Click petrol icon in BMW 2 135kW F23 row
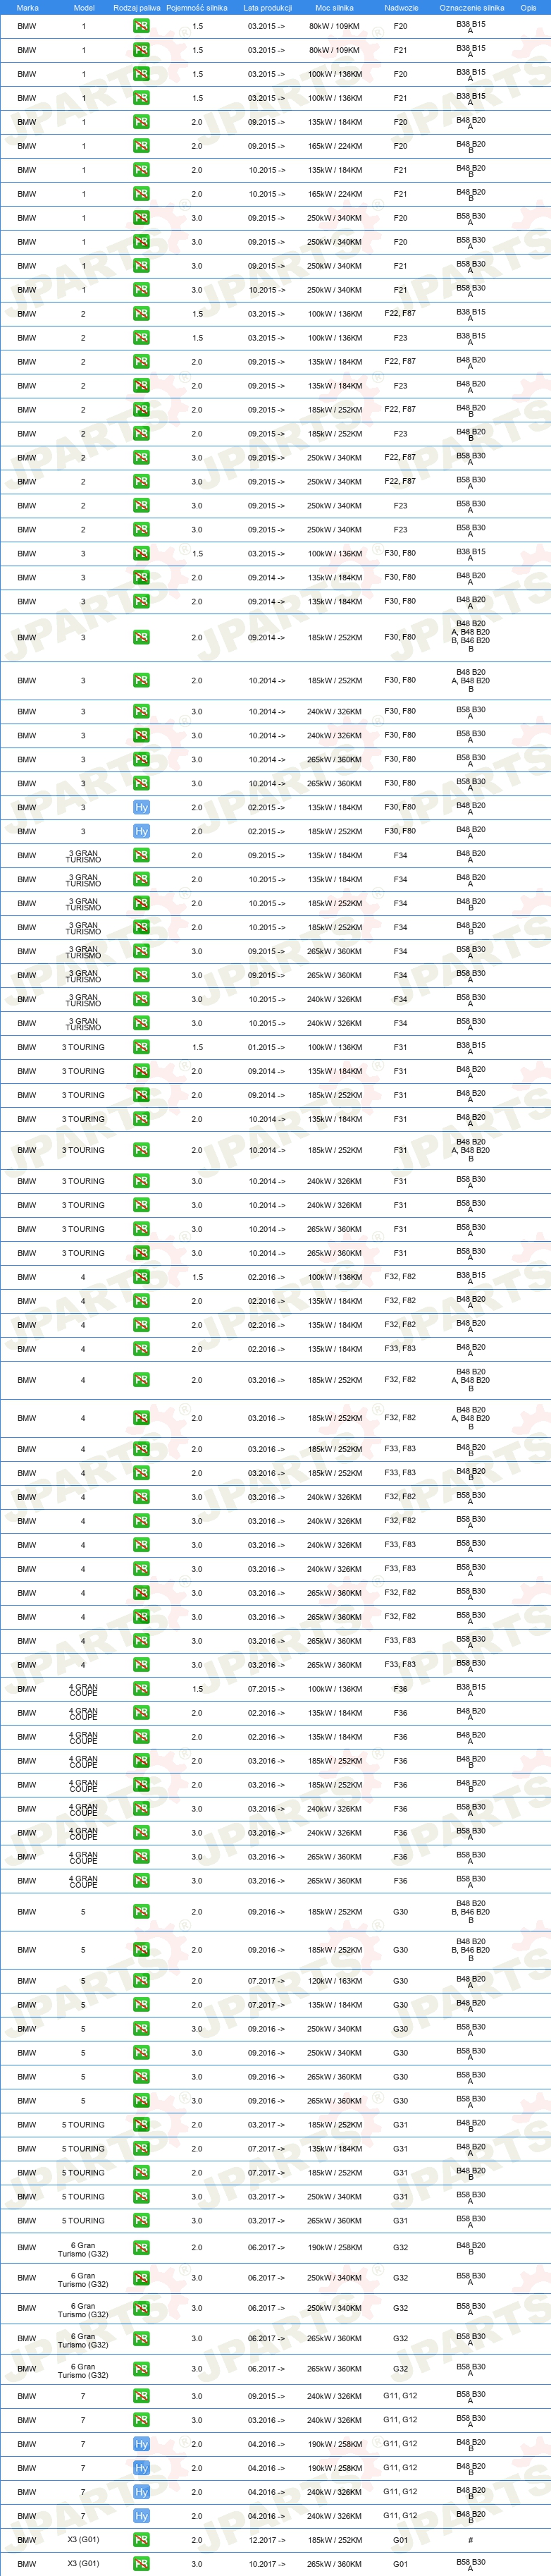Image resolution: width=551 pixels, height=2576 pixels. click(141, 386)
